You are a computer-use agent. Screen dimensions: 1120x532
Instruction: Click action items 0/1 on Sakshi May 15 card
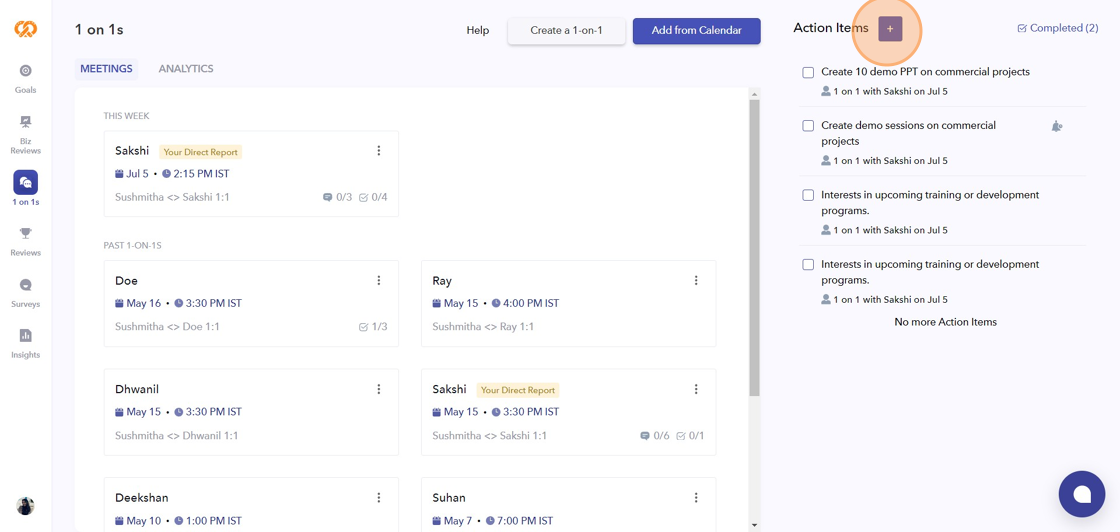(690, 436)
